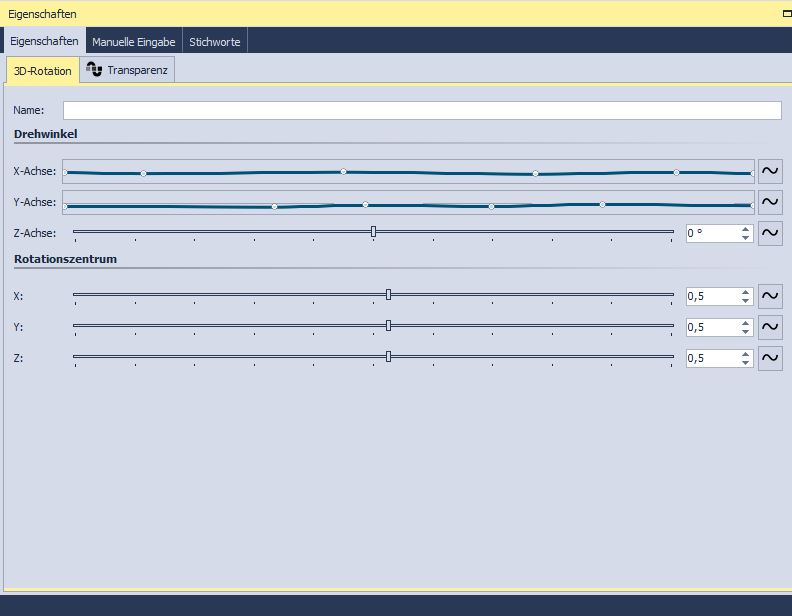Screen dimensions: 792x616
Task: Click the curve icon for Y-Achse rotation
Action: click(x=770, y=202)
